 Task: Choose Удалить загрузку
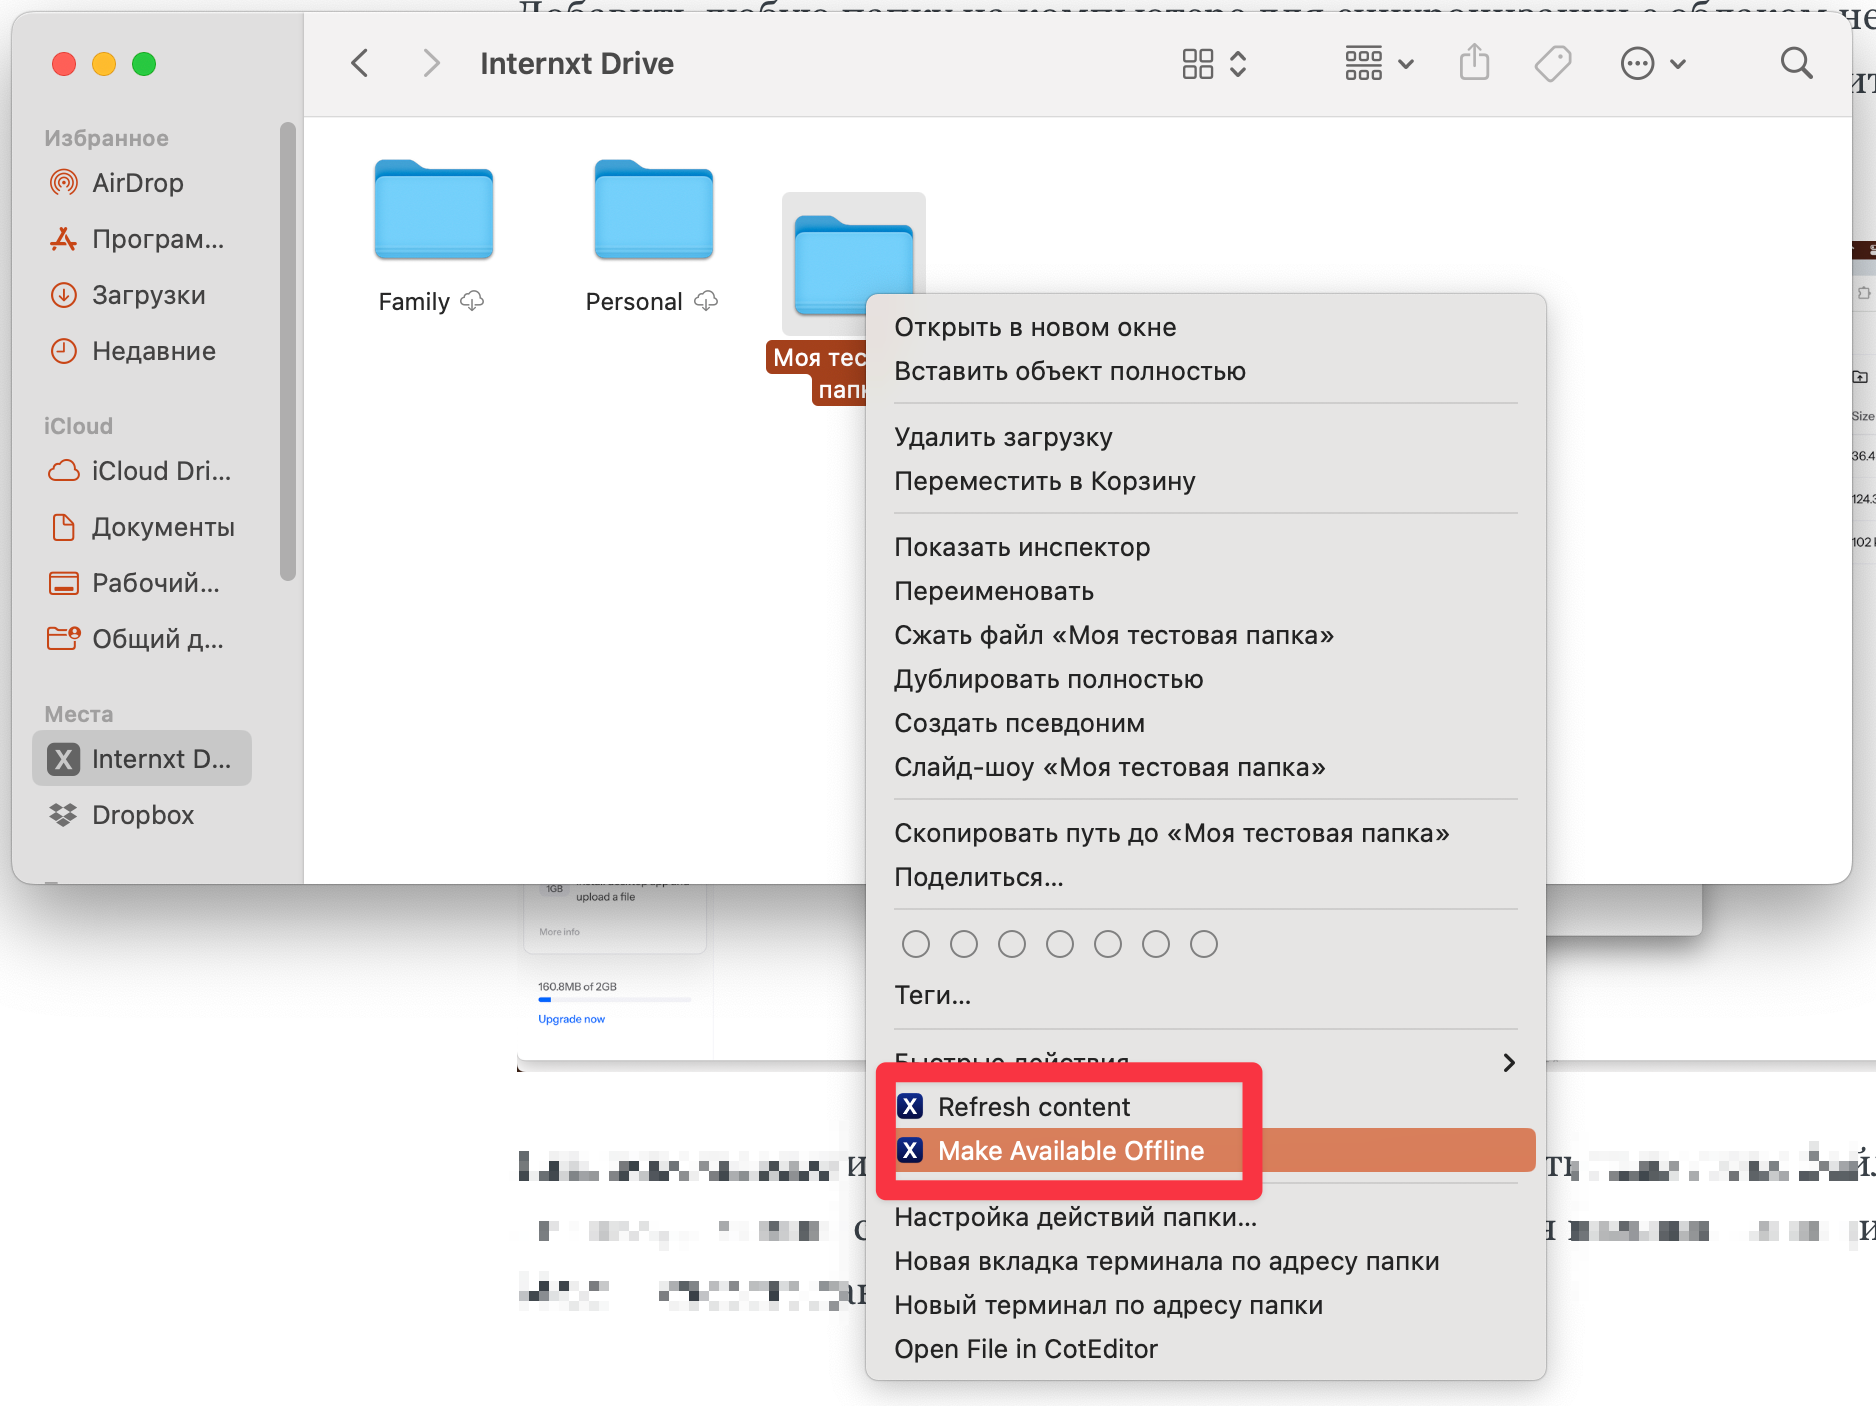(x=1205, y=437)
